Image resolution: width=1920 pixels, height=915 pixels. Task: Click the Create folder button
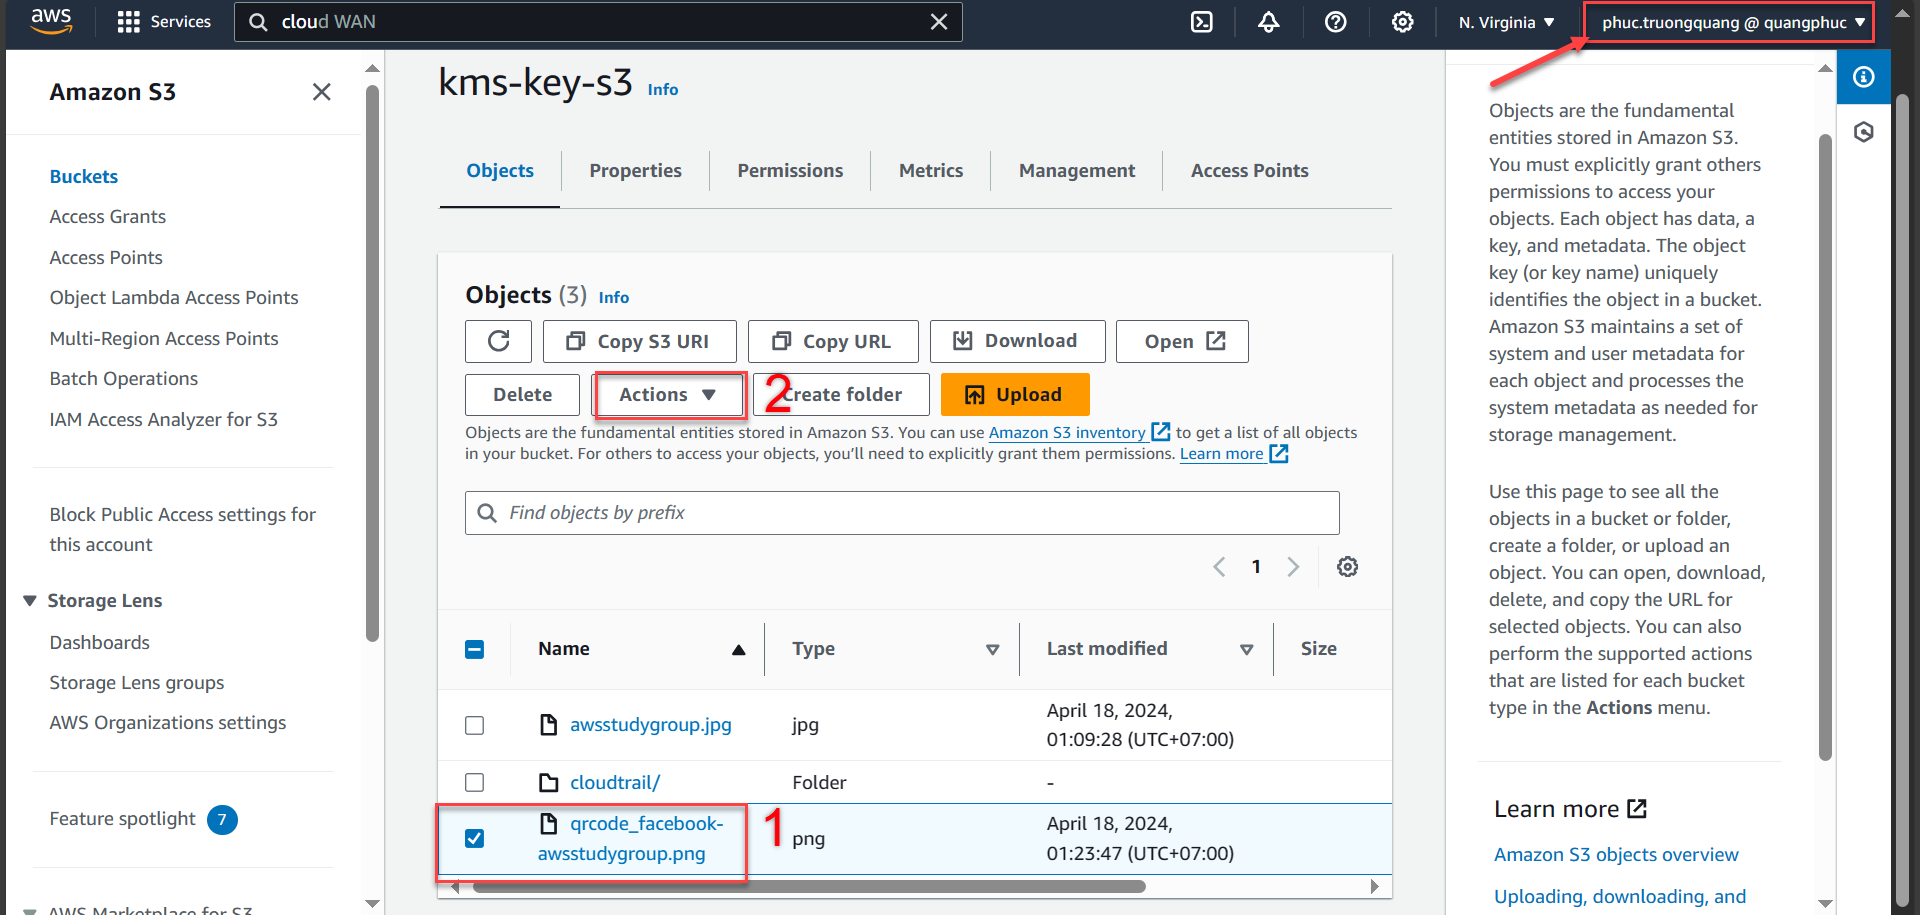point(841,395)
